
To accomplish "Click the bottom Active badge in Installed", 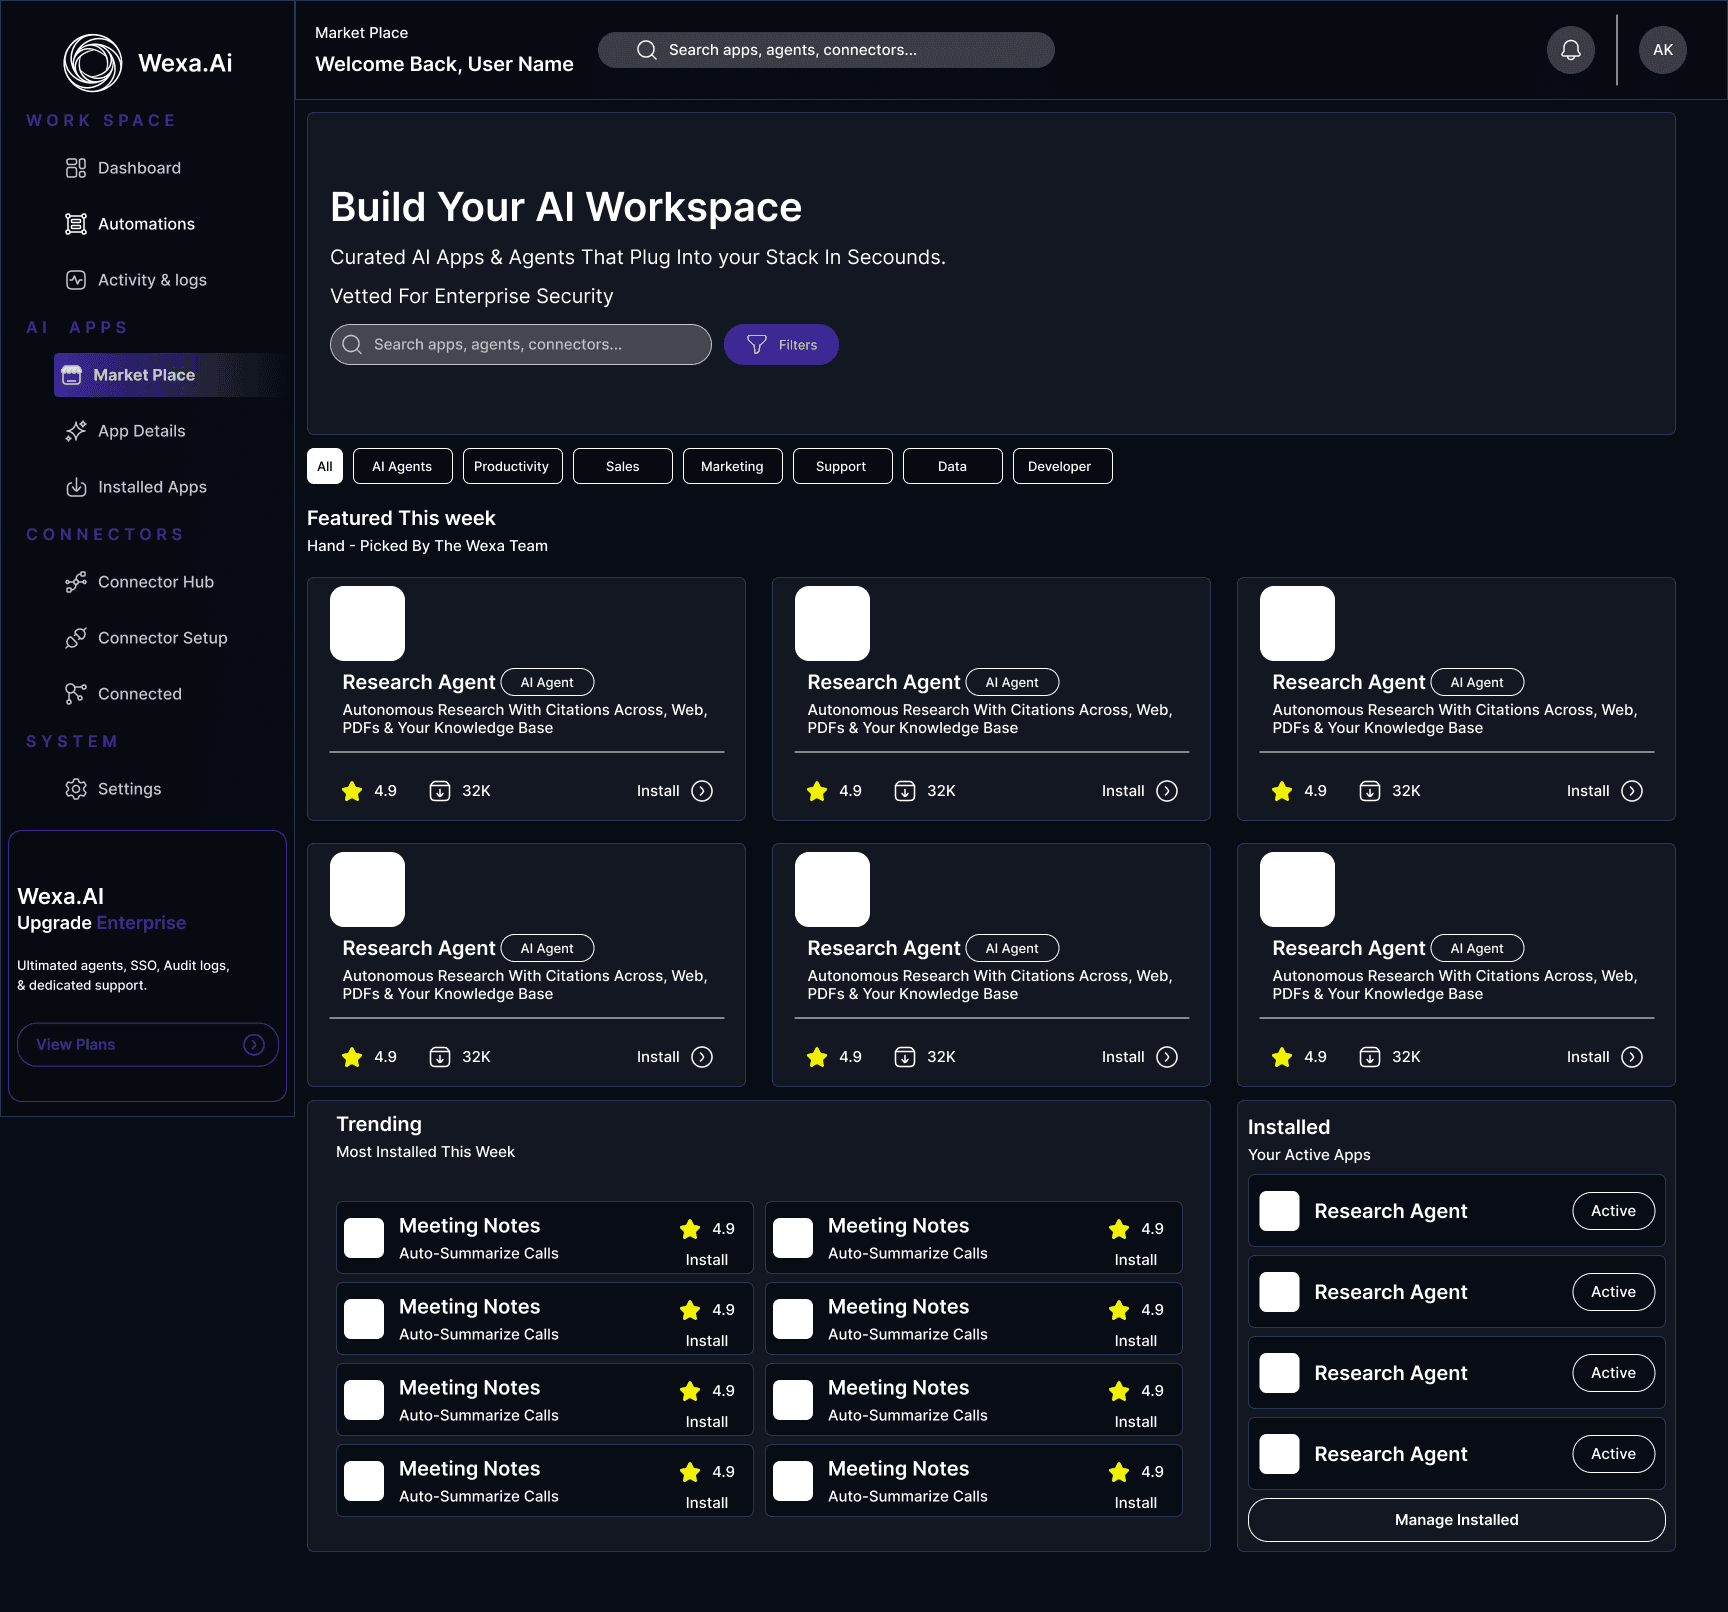I will pos(1613,1454).
